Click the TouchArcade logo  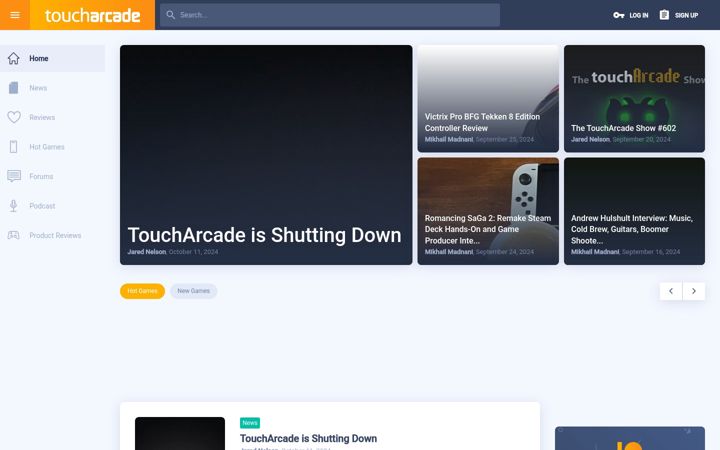click(x=92, y=15)
